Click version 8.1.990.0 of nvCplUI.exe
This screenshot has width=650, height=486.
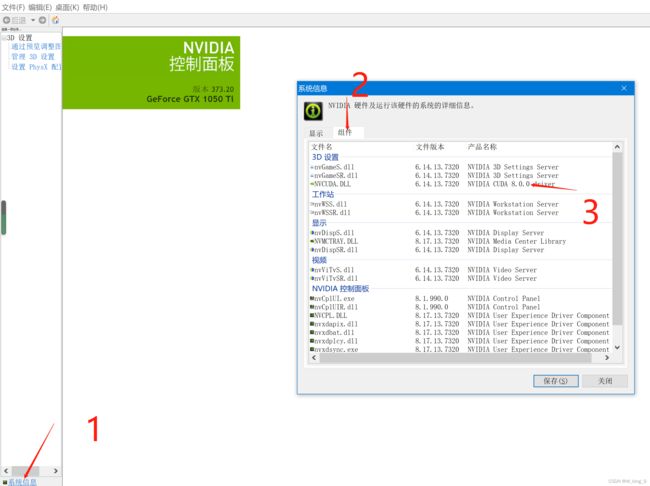[x=432, y=299]
